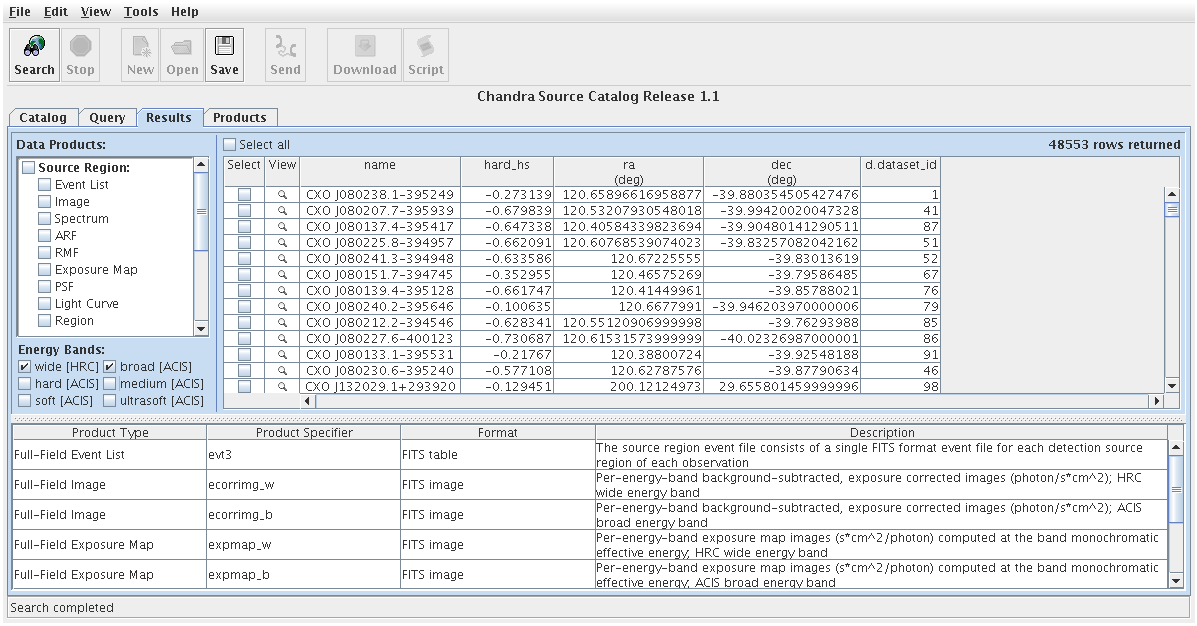Select row checkbox for CXO J080207.7-395939
The height and width of the screenshot is (626, 1197).
click(244, 212)
